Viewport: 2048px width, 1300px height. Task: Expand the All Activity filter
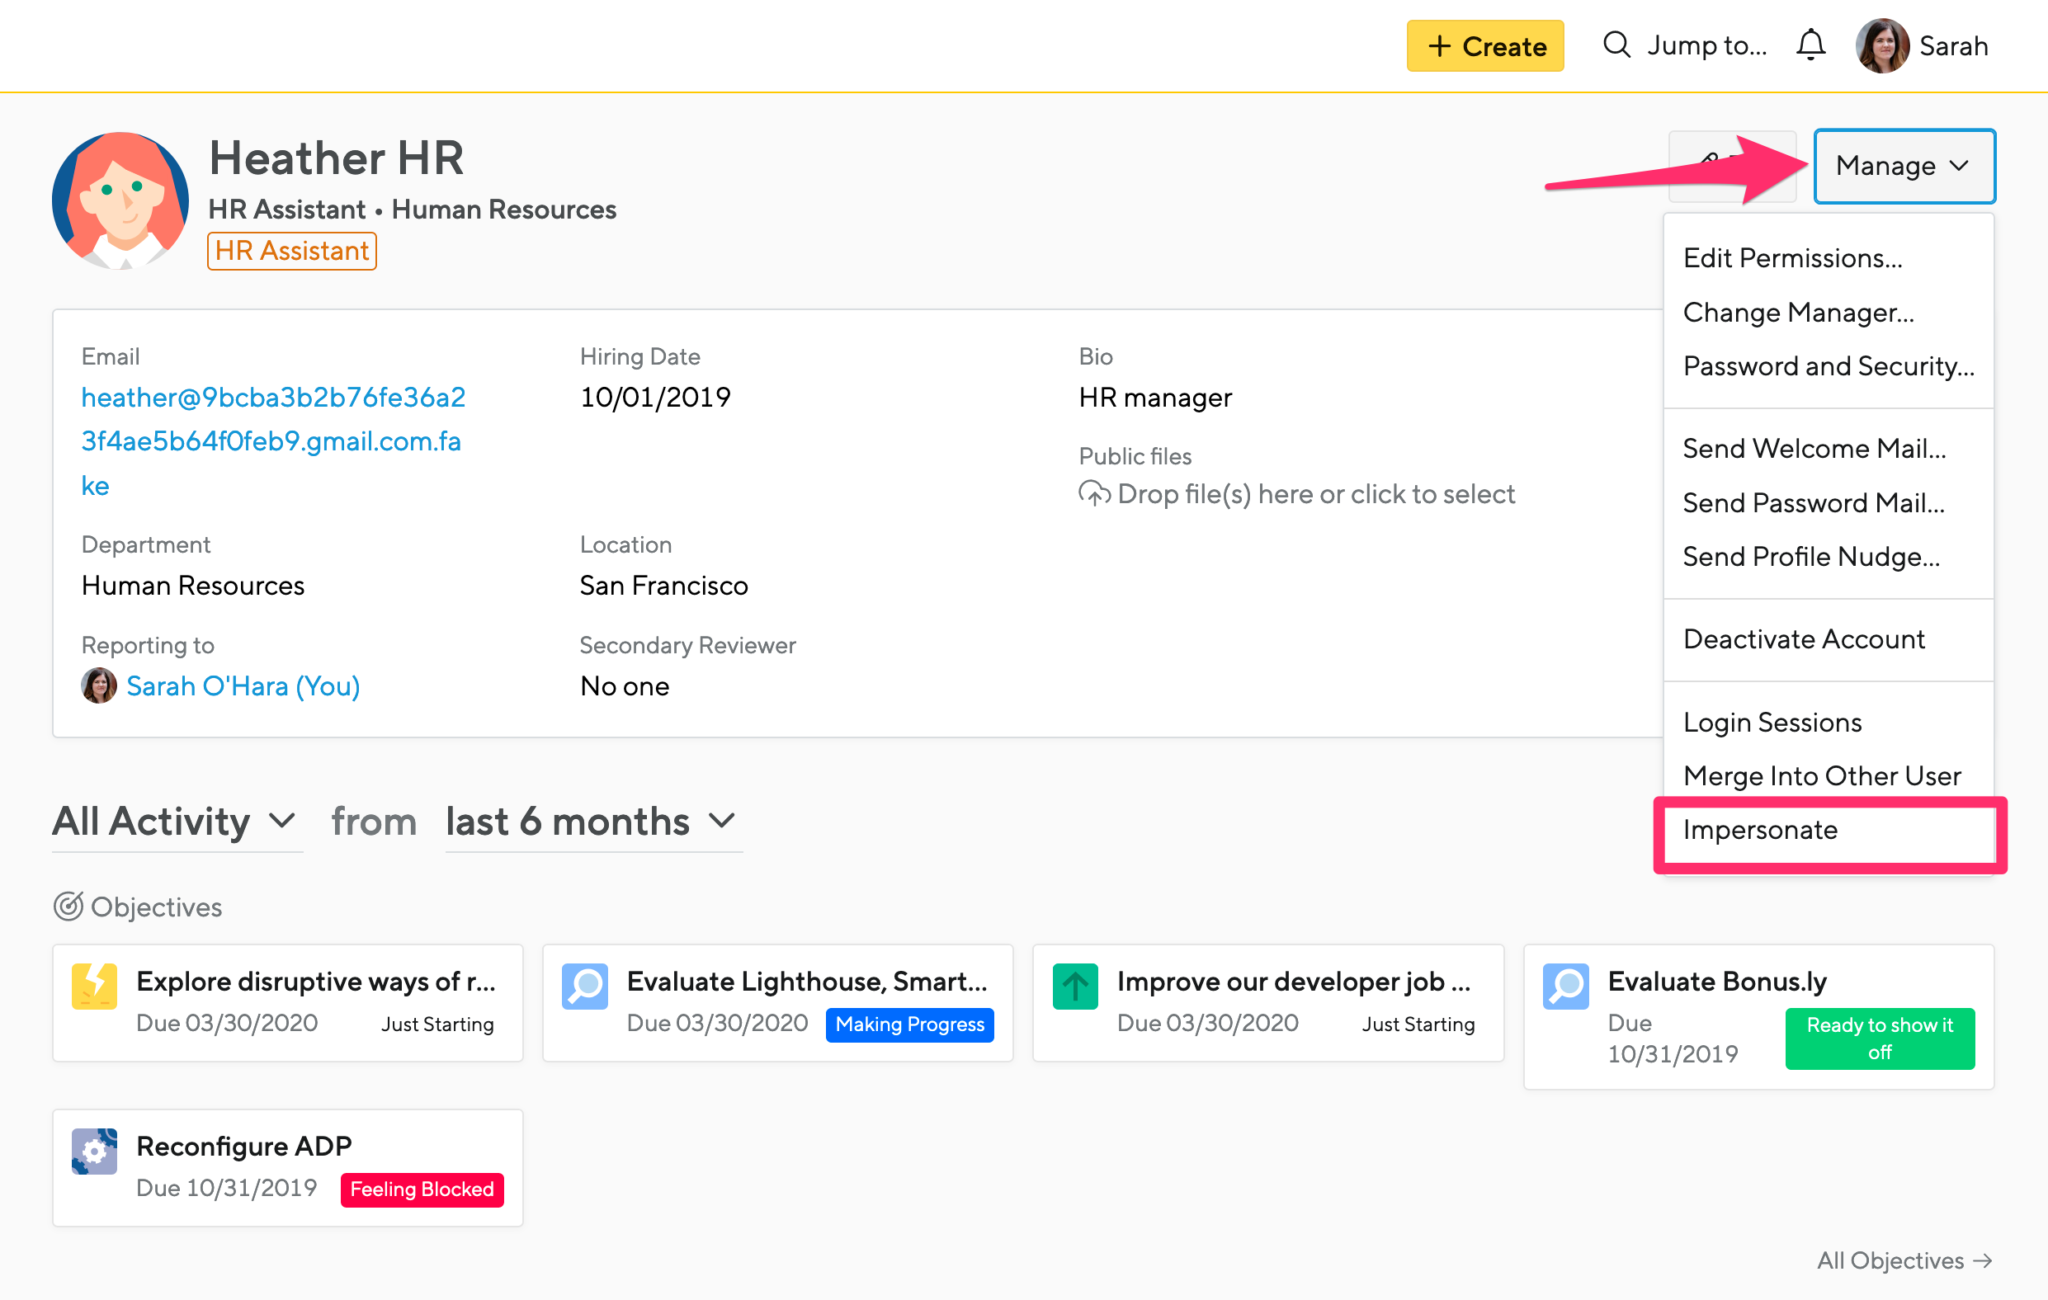click(x=176, y=822)
